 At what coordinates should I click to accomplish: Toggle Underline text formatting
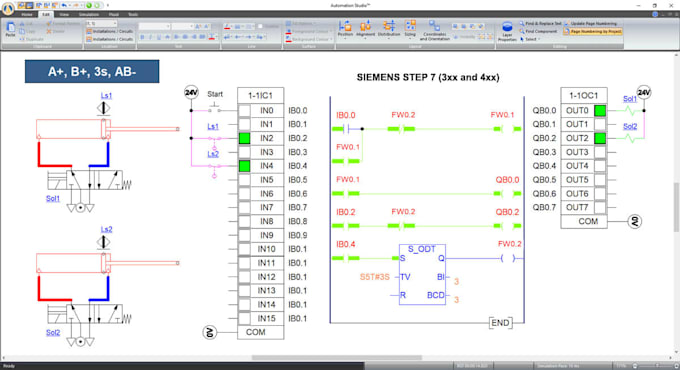tap(159, 37)
